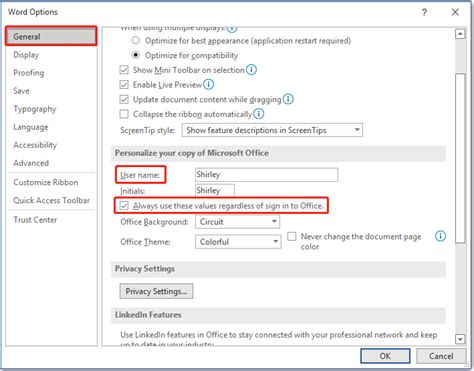Toggle Show Mini Toolbar on selection checkbox
474x371 pixels.
[x=124, y=70]
